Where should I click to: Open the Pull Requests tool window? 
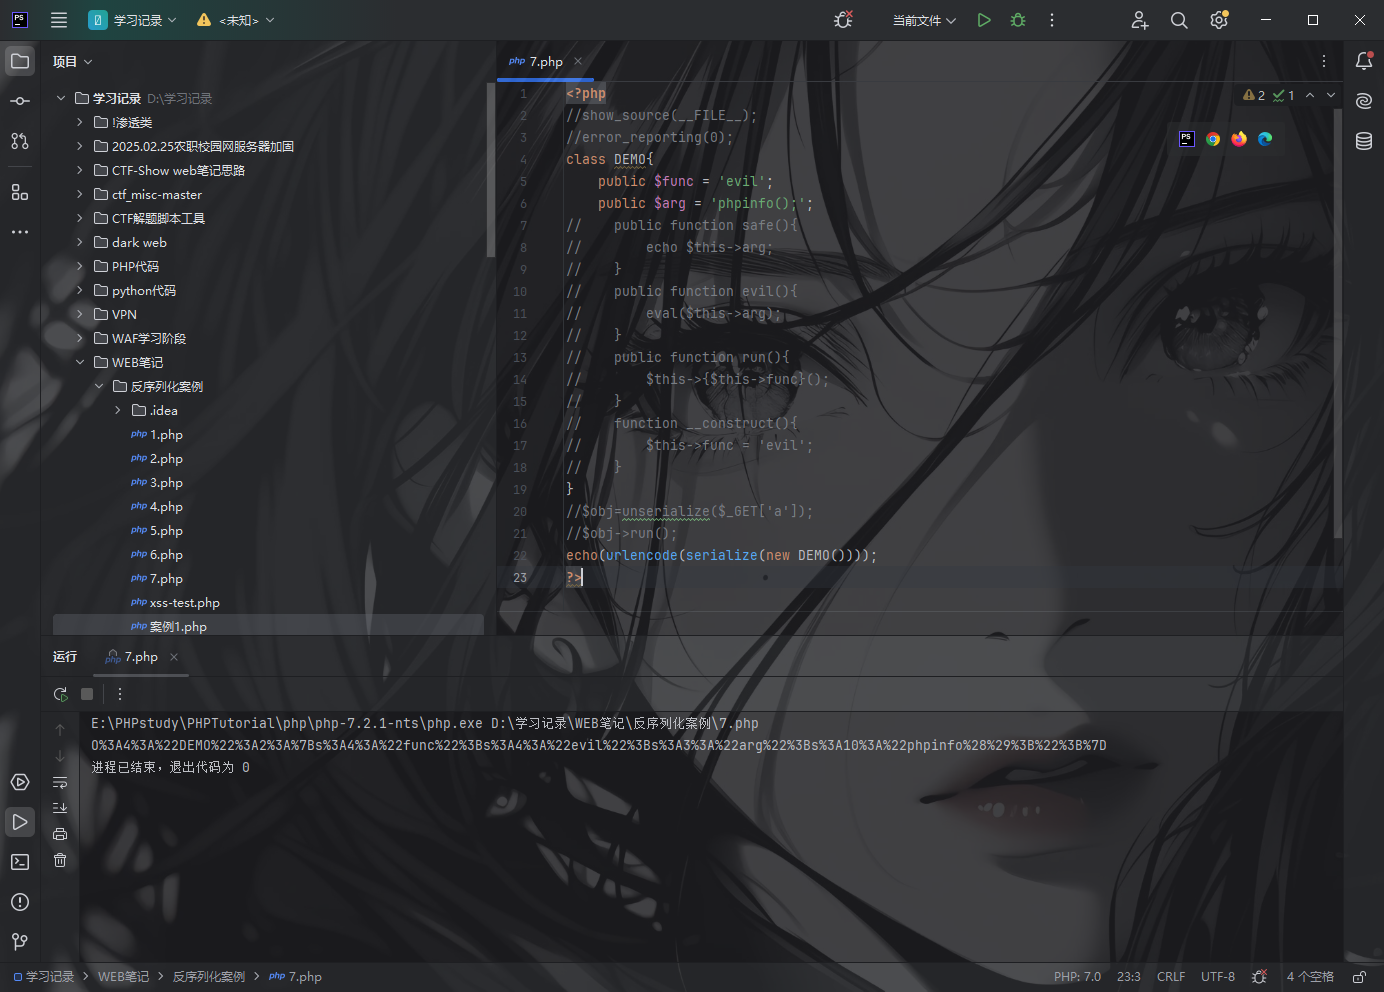click(x=20, y=141)
